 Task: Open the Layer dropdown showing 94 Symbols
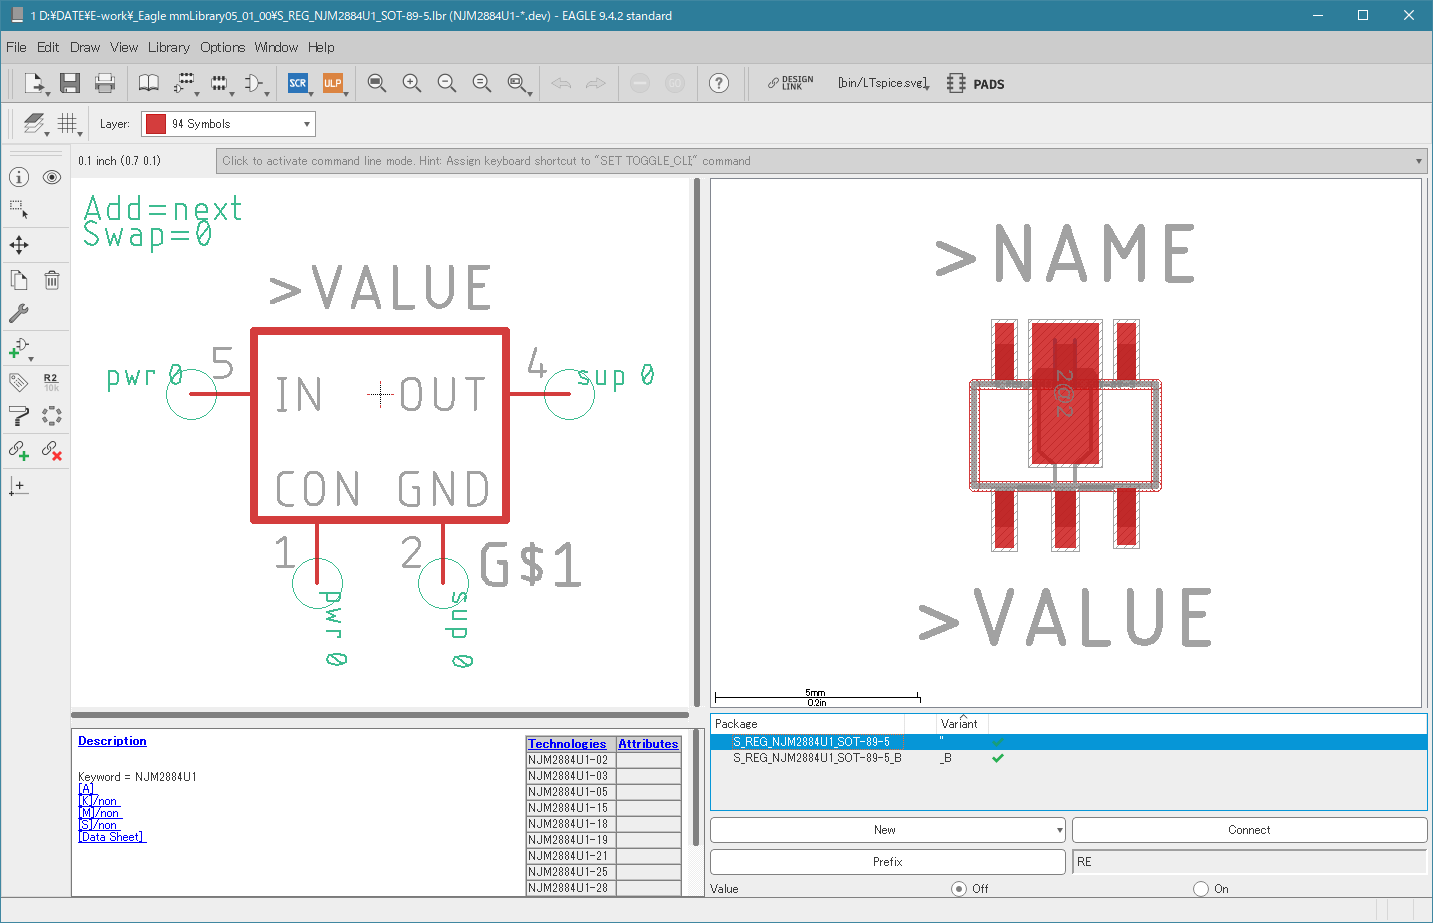pyautogui.click(x=228, y=124)
